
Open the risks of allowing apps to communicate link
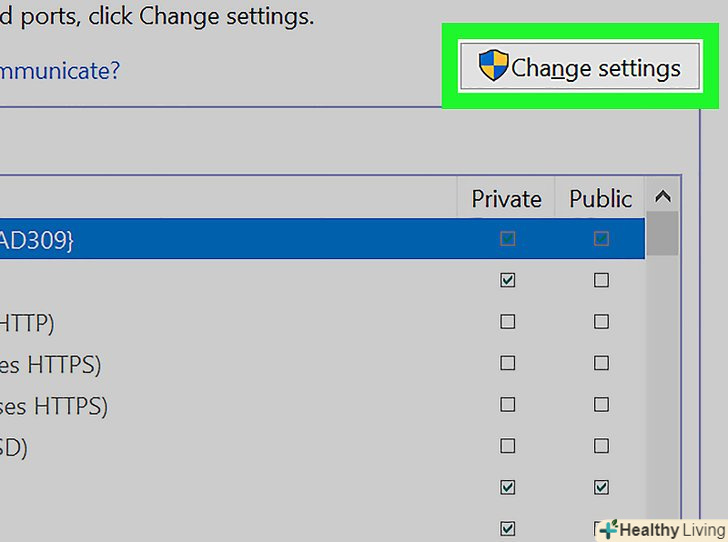click(x=60, y=71)
